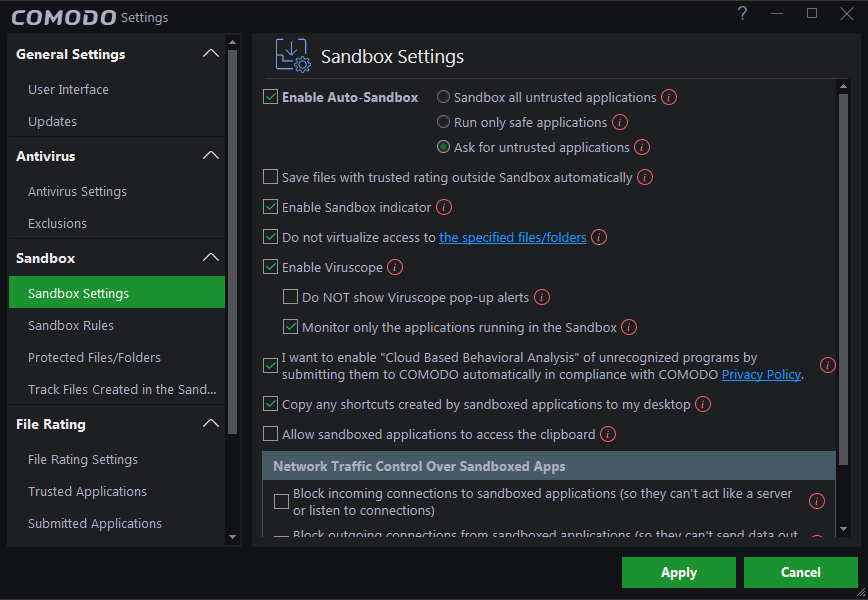868x600 pixels.
Task: Click info icon next to Run only safe applications
Action: coord(620,123)
